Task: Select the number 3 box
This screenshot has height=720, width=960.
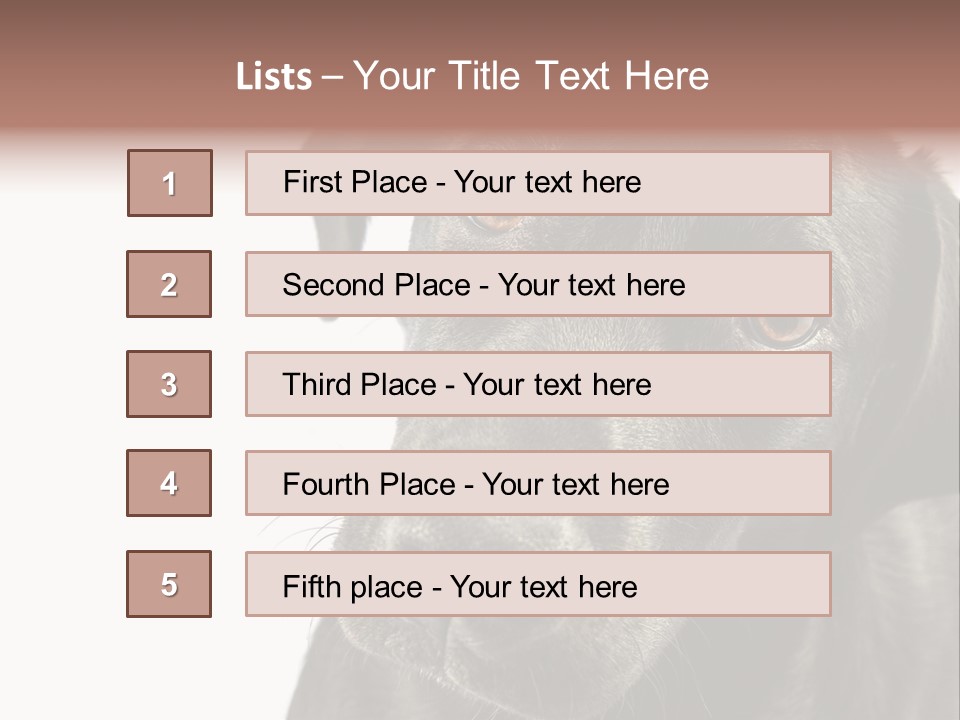Action: [x=169, y=384]
